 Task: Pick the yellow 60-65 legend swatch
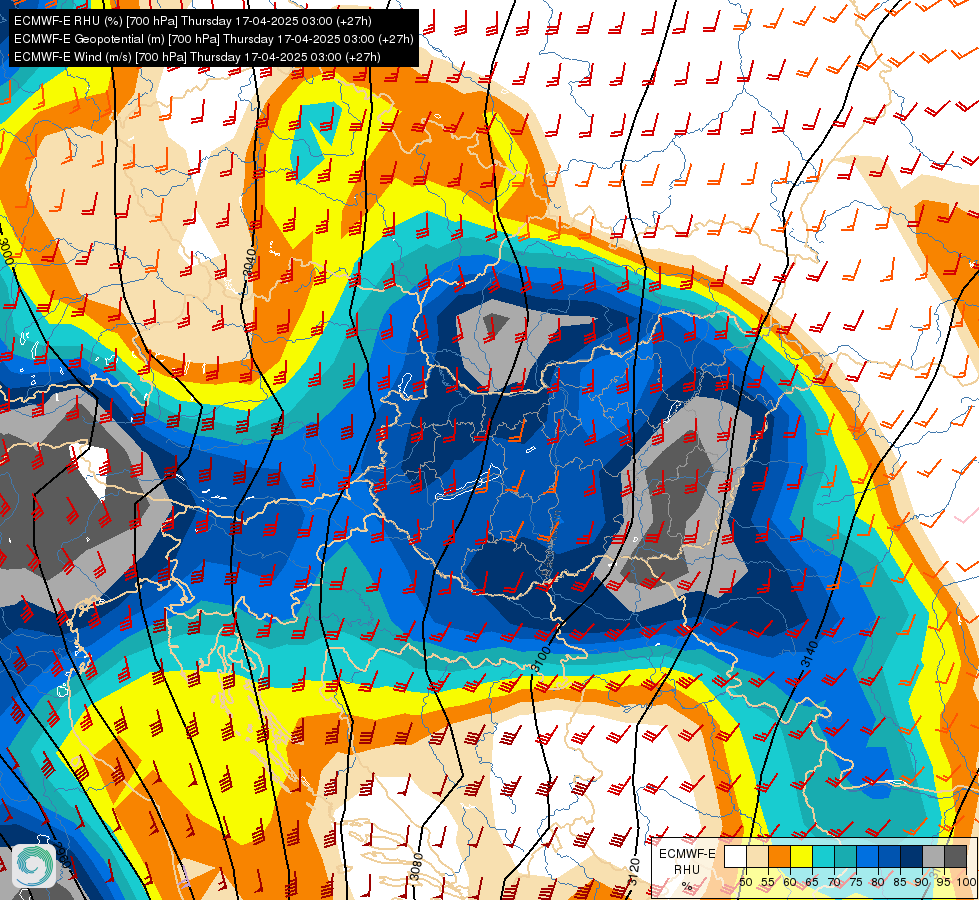(x=802, y=856)
